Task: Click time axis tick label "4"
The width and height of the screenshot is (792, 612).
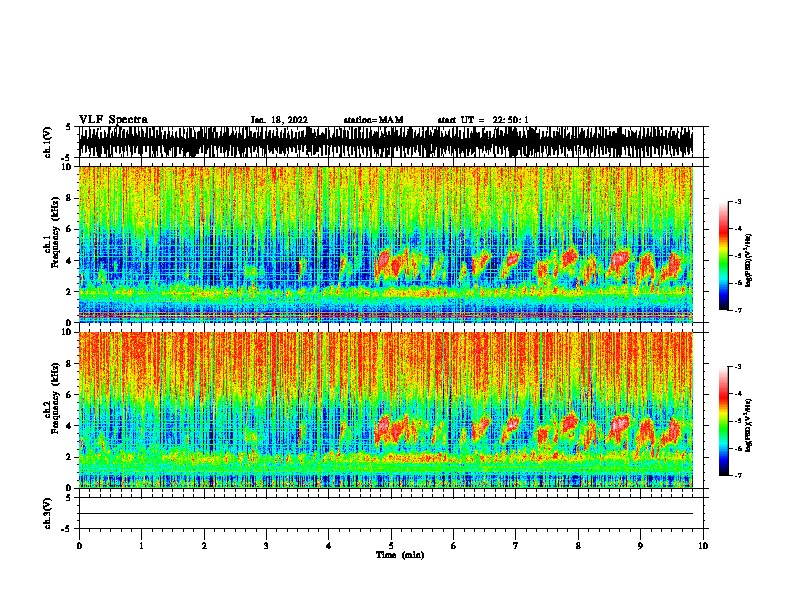Action: [x=329, y=546]
